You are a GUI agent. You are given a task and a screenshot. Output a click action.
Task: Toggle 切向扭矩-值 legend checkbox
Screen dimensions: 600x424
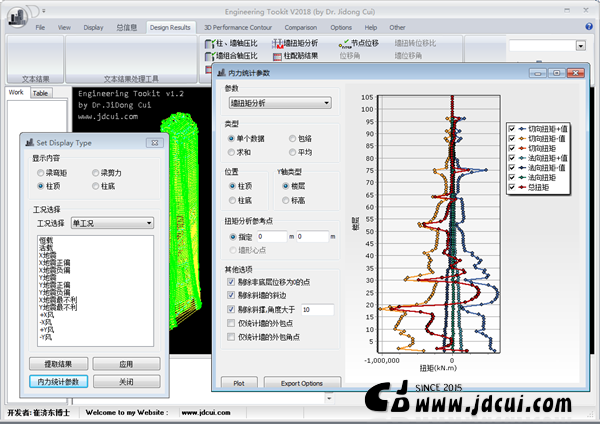pyautogui.click(x=512, y=139)
